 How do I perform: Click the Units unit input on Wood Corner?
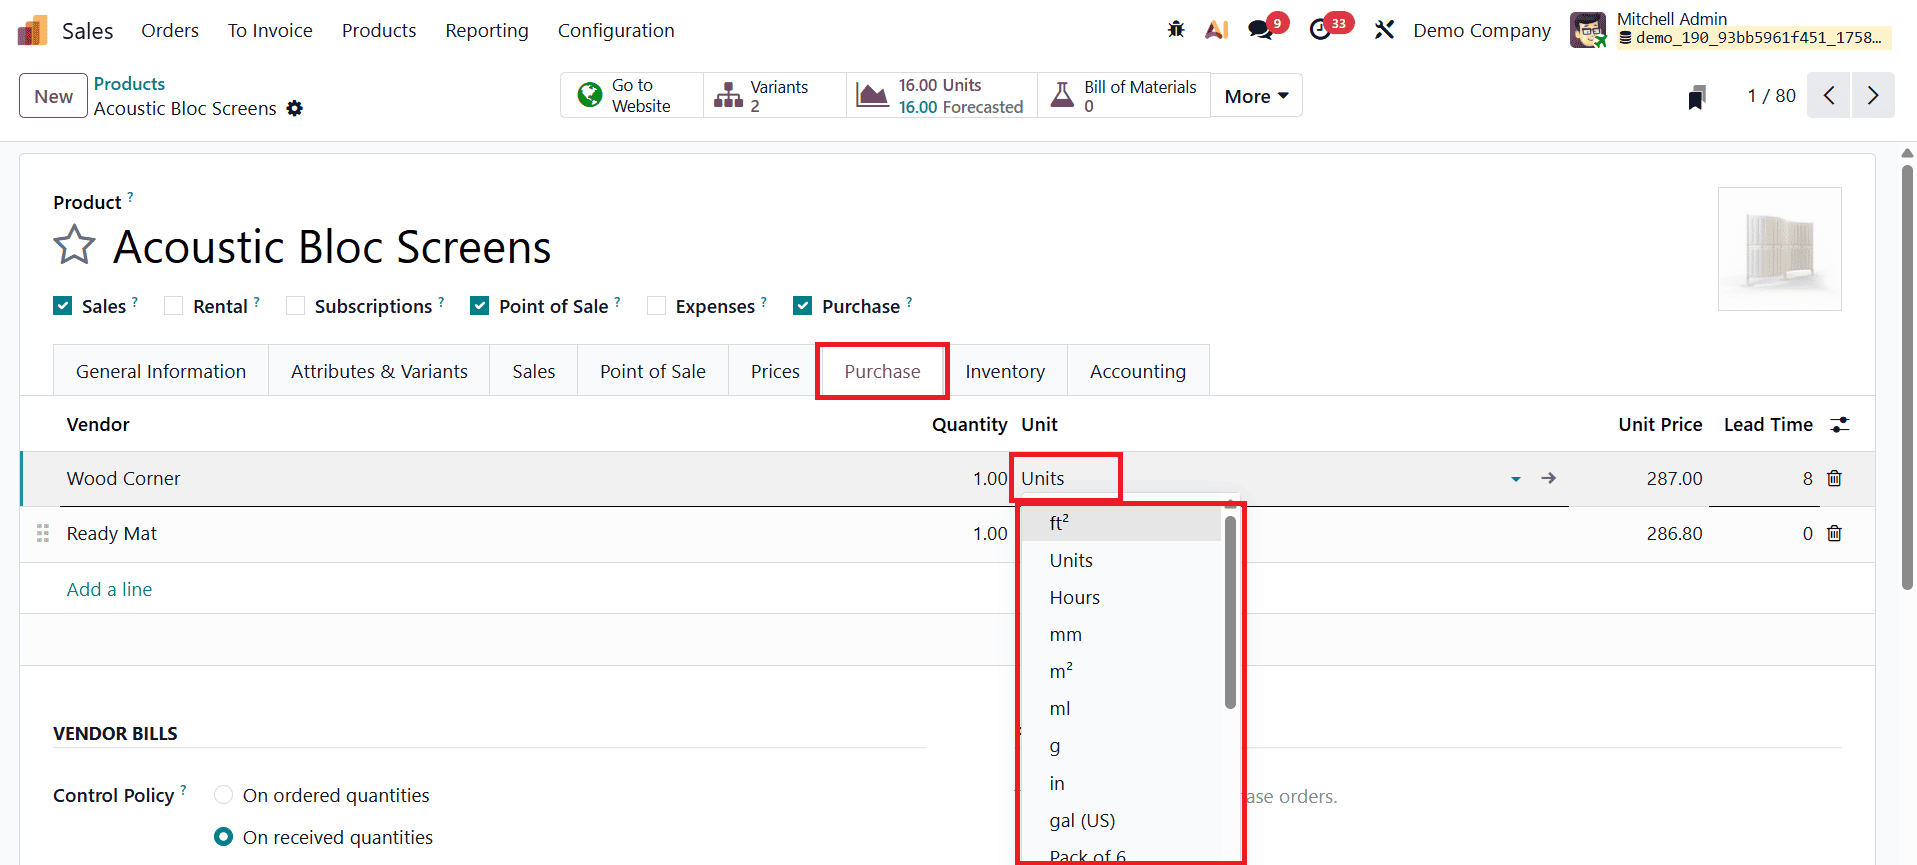[x=1261, y=479]
